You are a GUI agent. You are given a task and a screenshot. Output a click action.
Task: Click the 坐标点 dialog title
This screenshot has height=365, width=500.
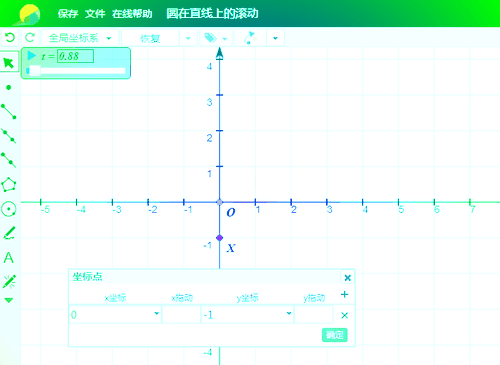[87, 276]
